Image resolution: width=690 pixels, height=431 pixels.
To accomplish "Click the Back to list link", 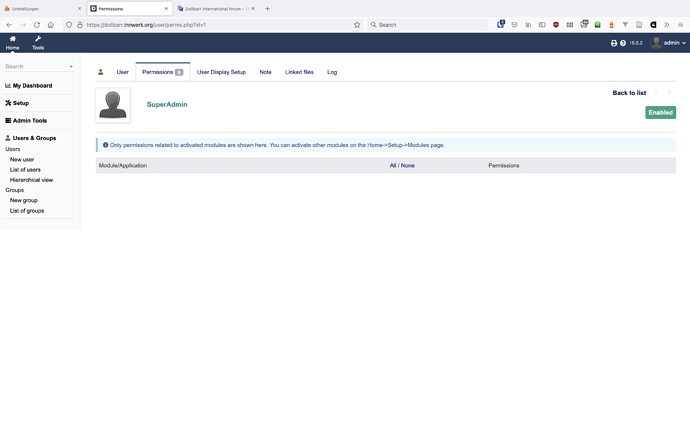I will coord(629,93).
